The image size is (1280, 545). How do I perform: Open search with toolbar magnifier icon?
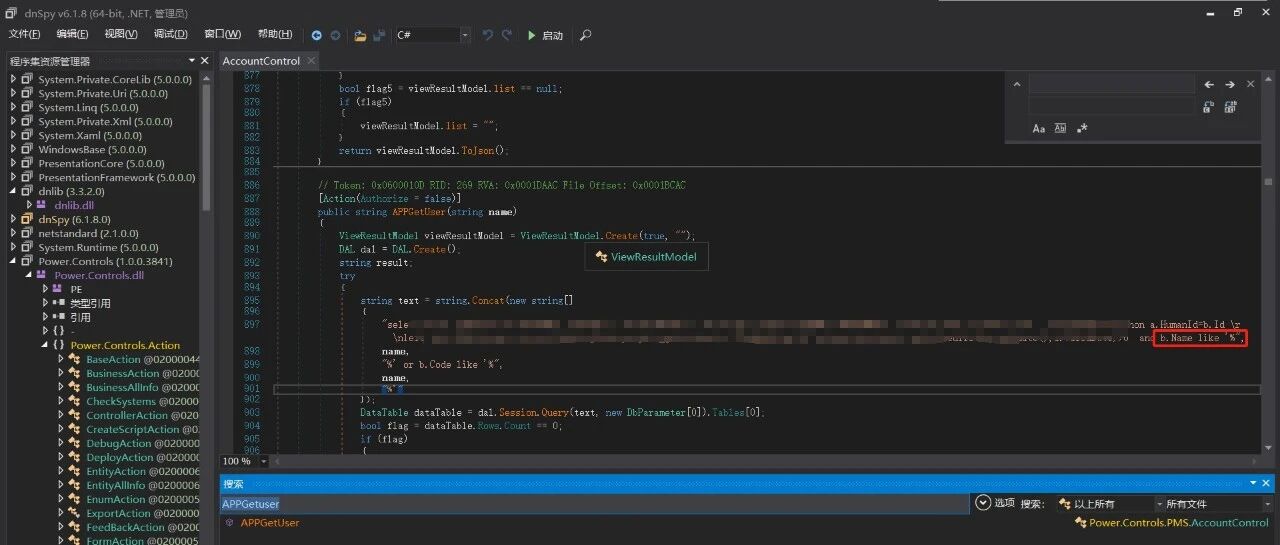[x=585, y=35]
